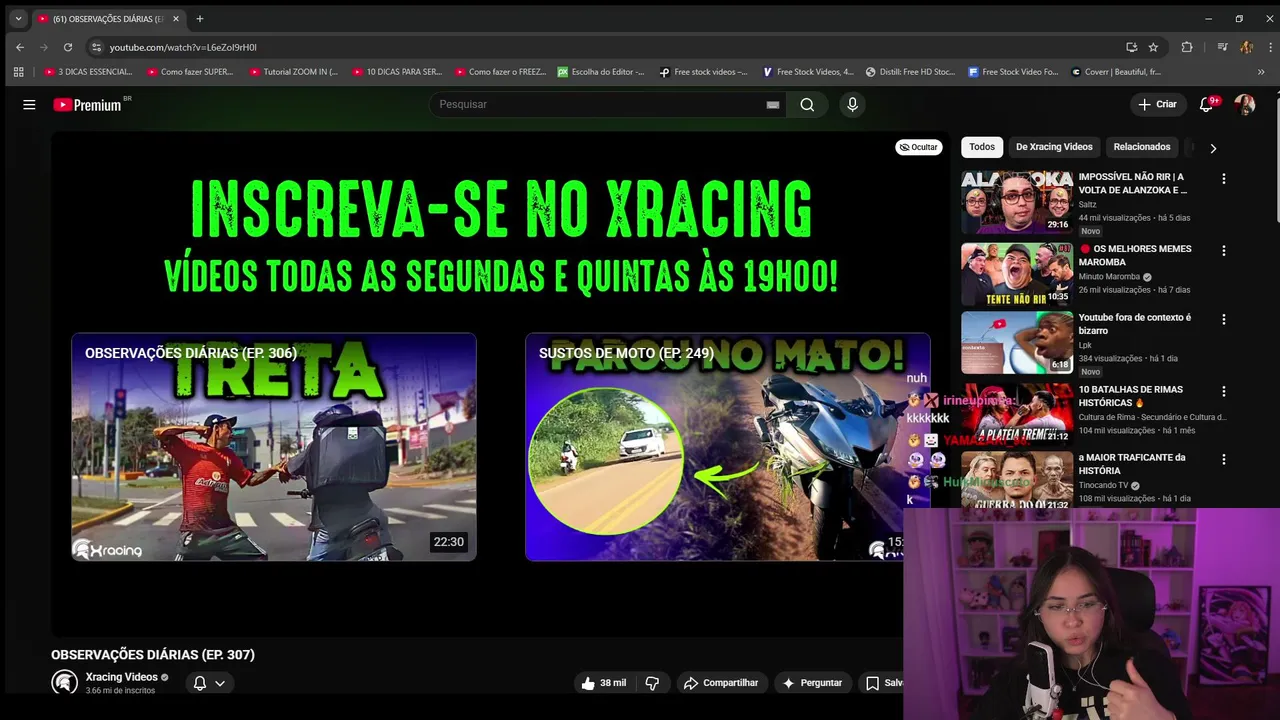Click the Perguntar ask button
This screenshot has height=720, width=1280.
pos(812,683)
